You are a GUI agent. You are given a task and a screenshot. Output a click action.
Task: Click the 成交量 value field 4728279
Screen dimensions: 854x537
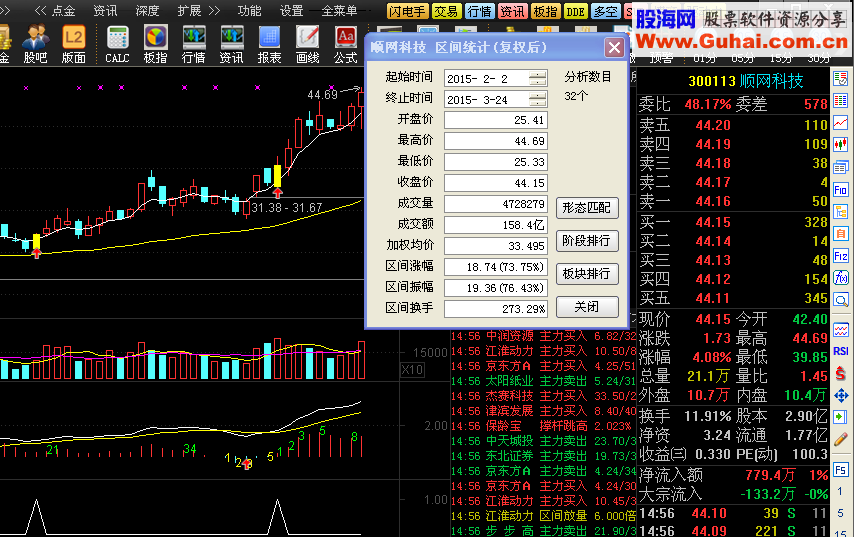[496, 204]
